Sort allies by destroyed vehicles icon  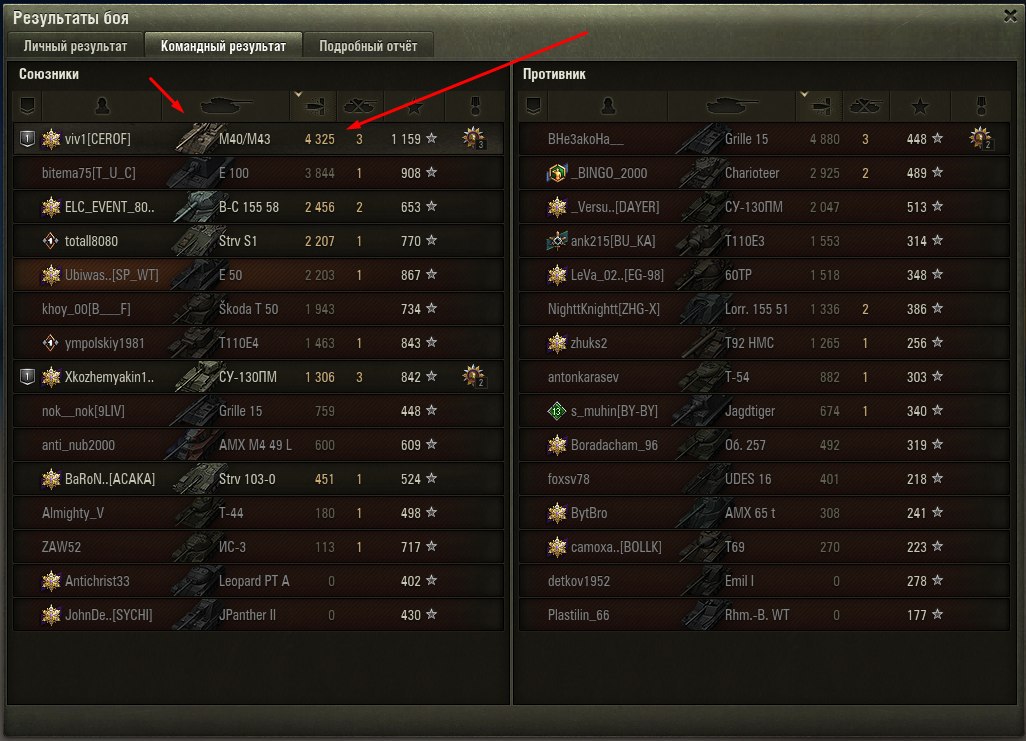tap(360, 106)
